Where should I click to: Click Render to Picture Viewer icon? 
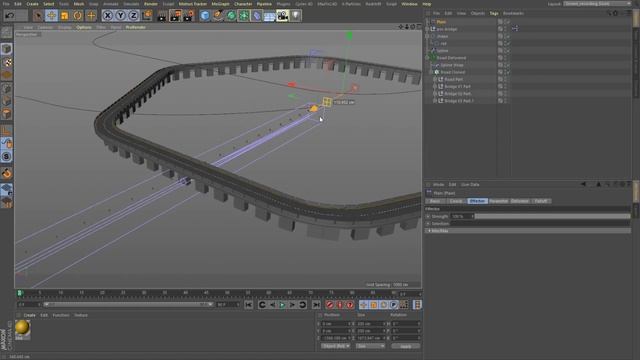[175, 16]
